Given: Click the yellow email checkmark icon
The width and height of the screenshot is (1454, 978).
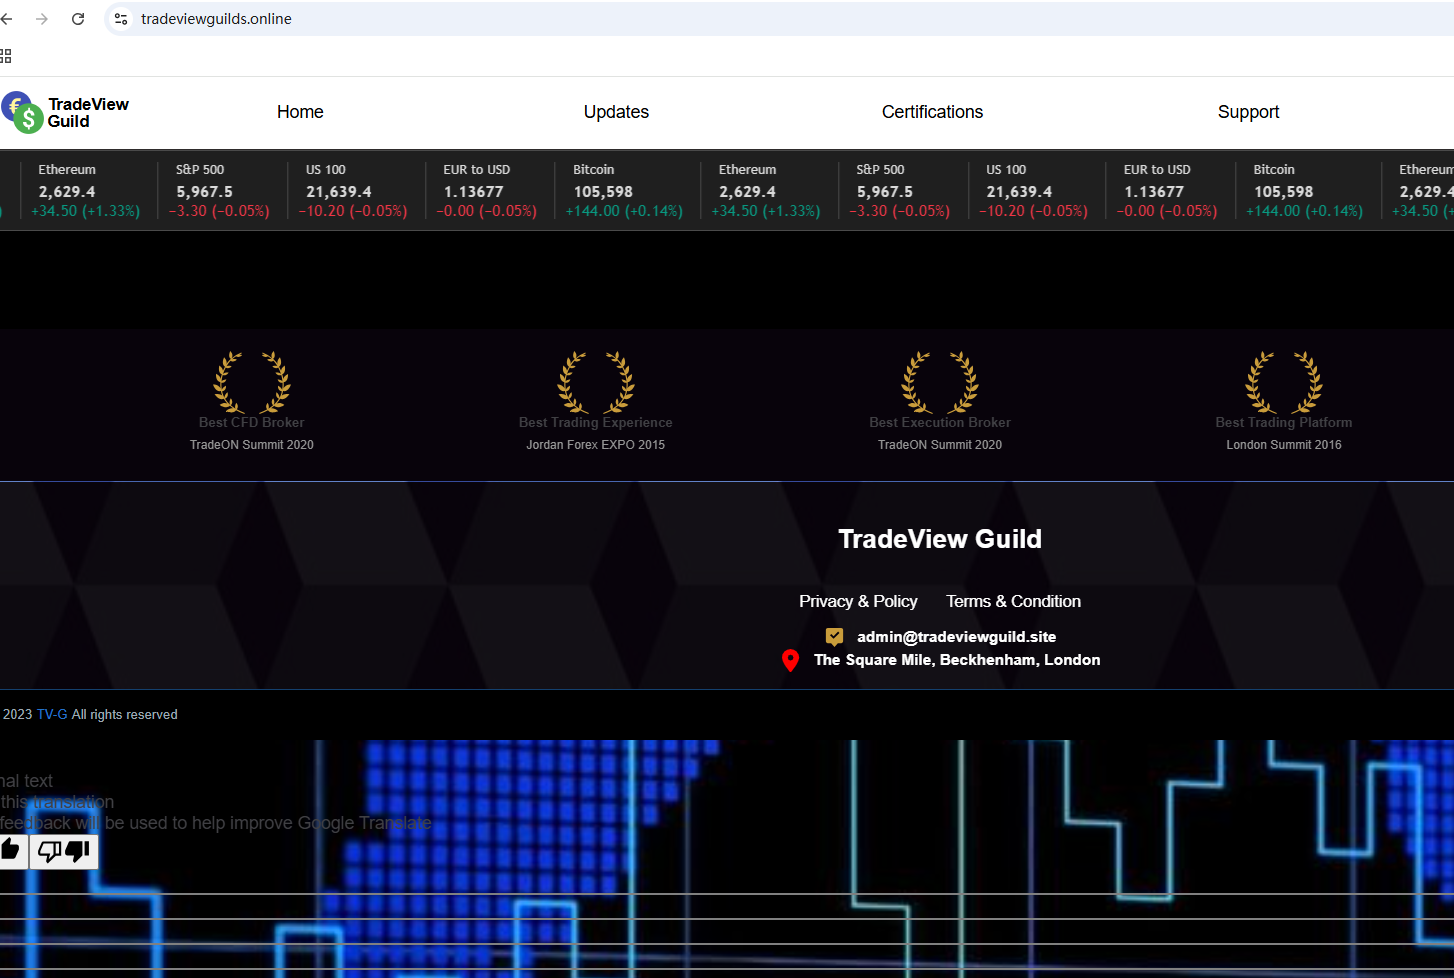Looking at the screenshot, I should click(834, 636).
